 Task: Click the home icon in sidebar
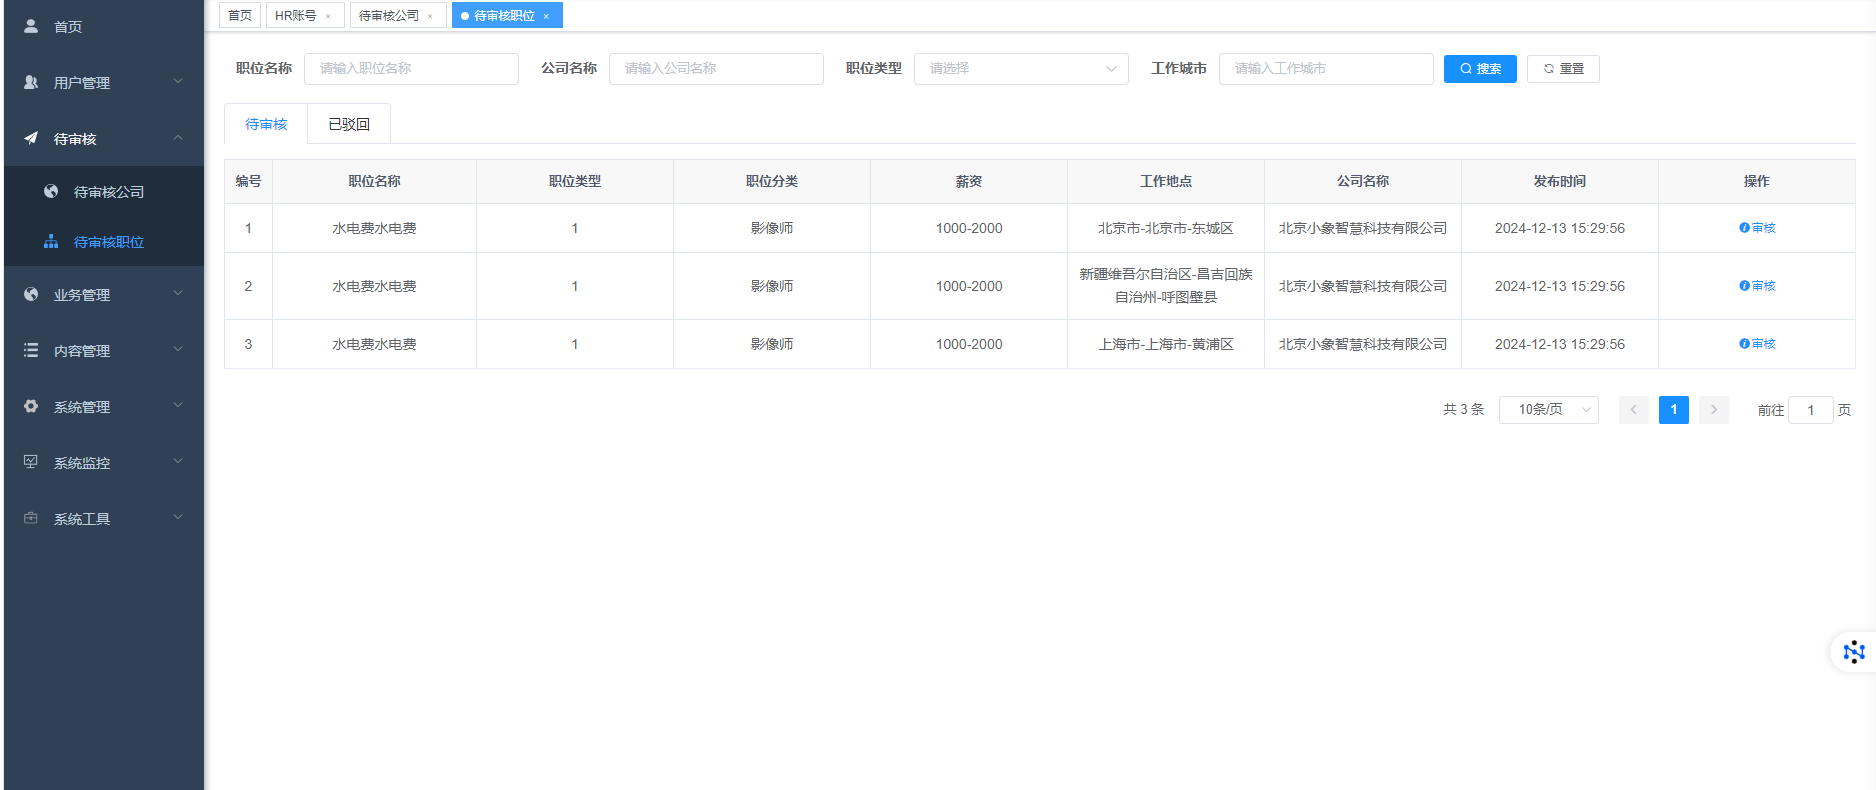click(x=31, y=26)
